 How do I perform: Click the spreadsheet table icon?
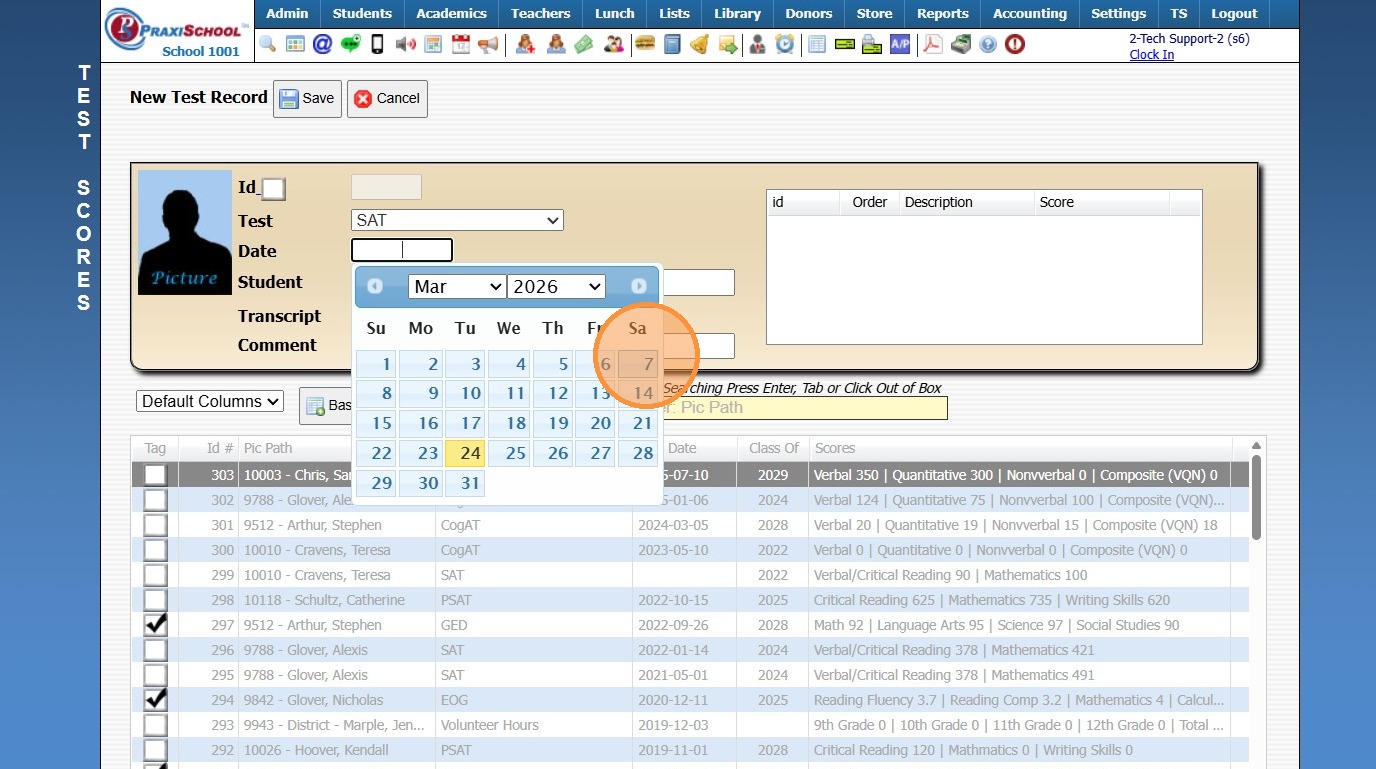pyautogui.click(x=817, y=44)
